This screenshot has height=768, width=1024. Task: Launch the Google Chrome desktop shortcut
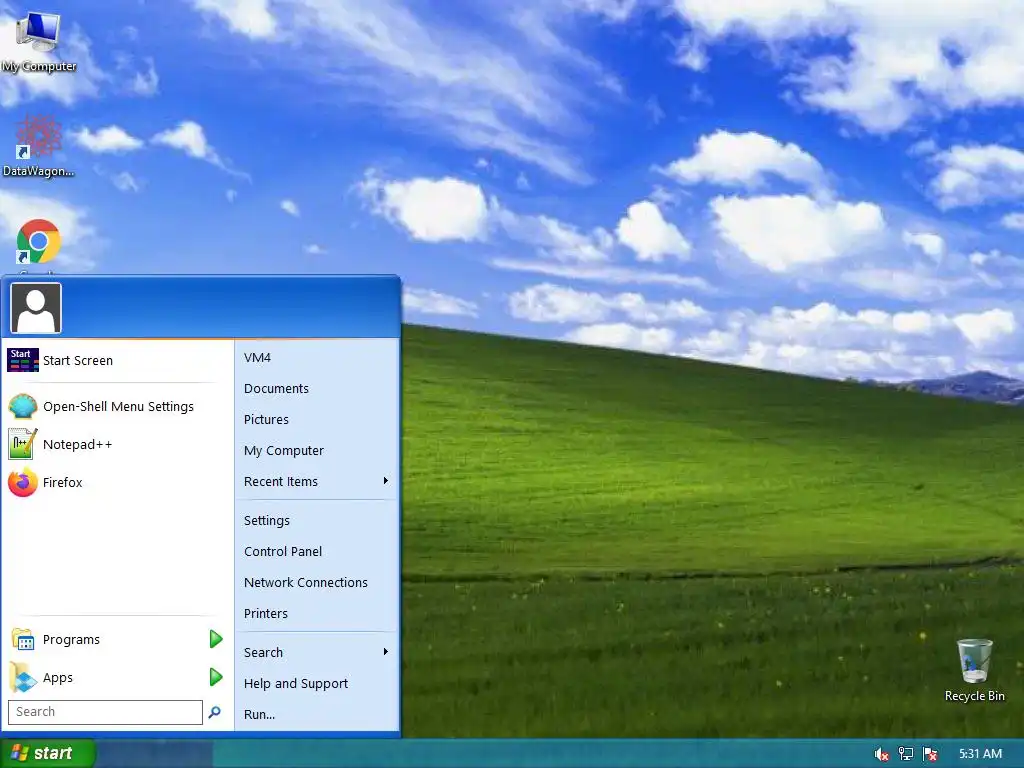point(38,242)
